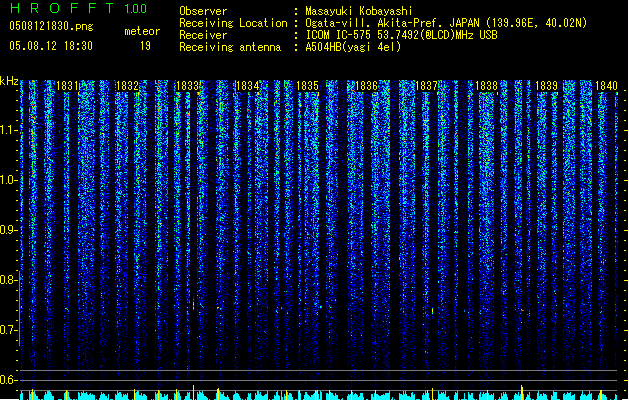Click the 1.0 kHz axis tick label
629x400 pixels.
(8, 180)
